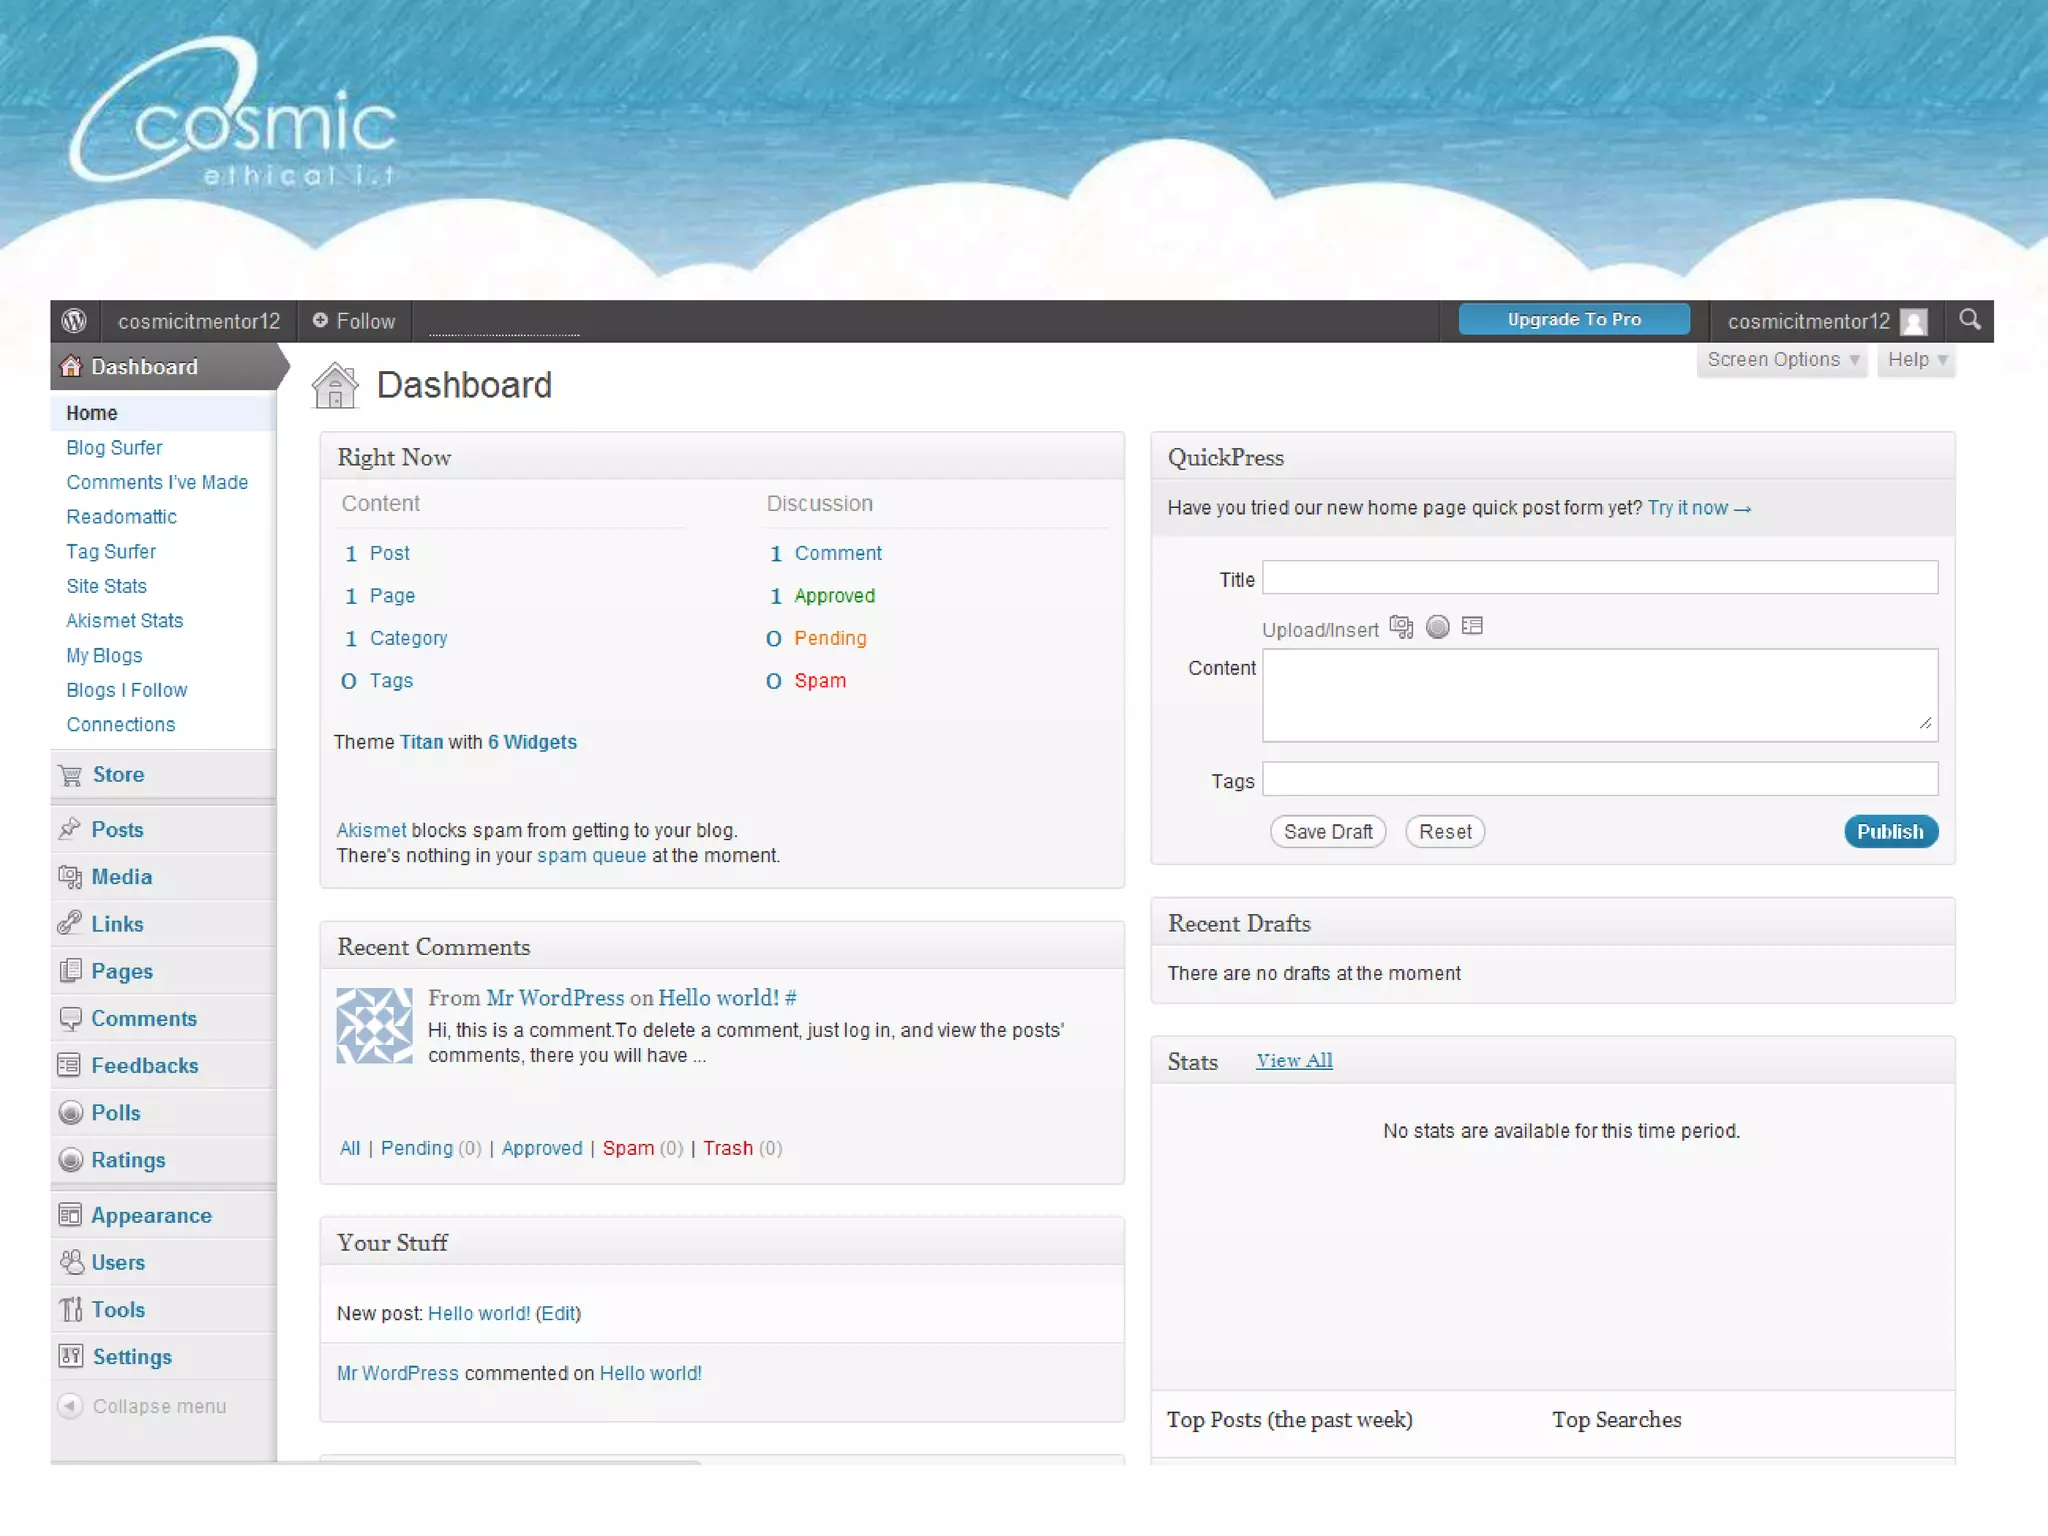The width and height of the screenshot is (2048, 1536).
Task: Open the Site Stats submenu item
Action: pos(106,586)
